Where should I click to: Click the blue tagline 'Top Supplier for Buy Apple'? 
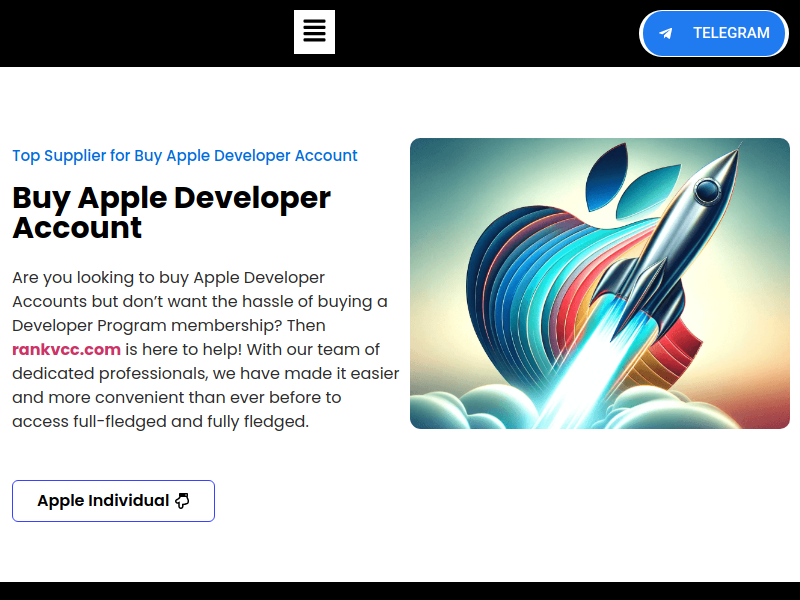click(x=184, y=156)
